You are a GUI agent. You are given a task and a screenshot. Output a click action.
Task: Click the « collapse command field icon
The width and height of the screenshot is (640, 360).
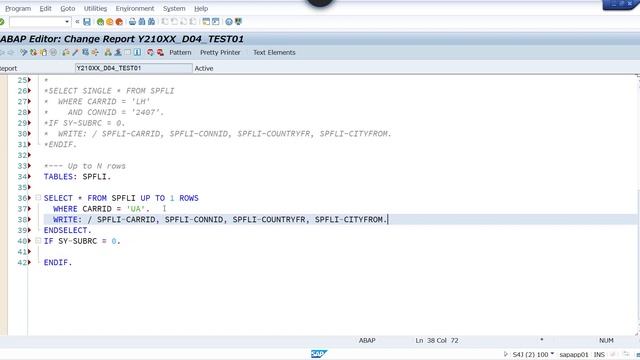[77, 22]
